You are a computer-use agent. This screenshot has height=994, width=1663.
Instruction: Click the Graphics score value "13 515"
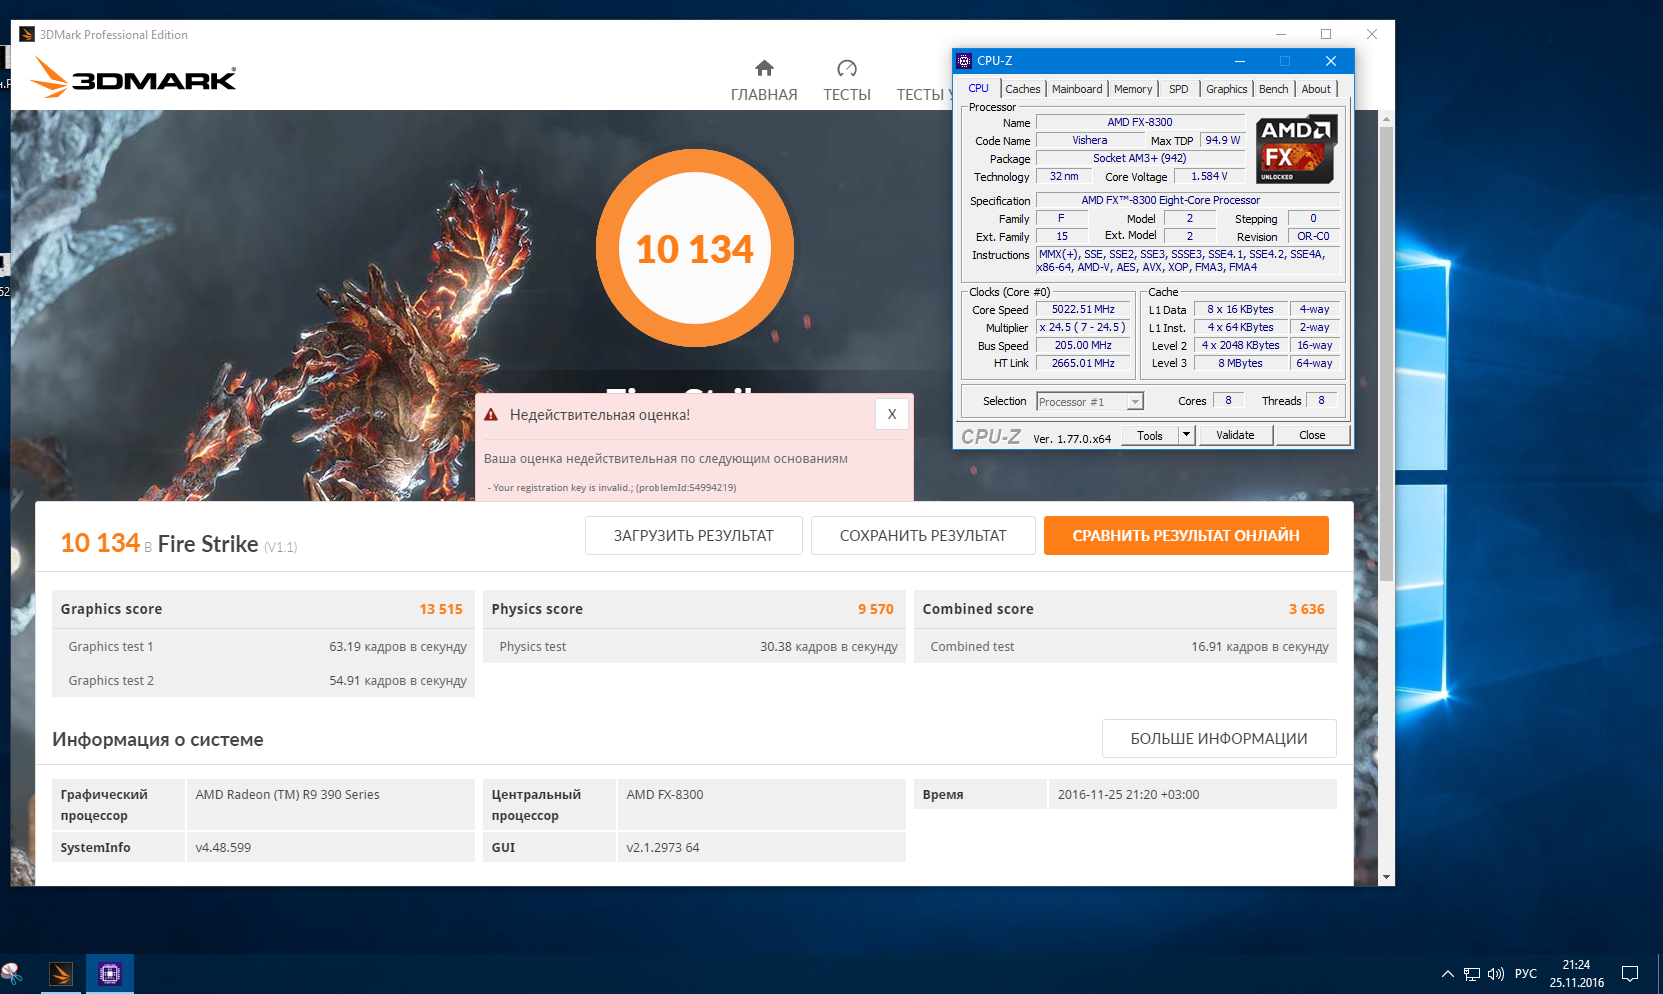[441, 609]
